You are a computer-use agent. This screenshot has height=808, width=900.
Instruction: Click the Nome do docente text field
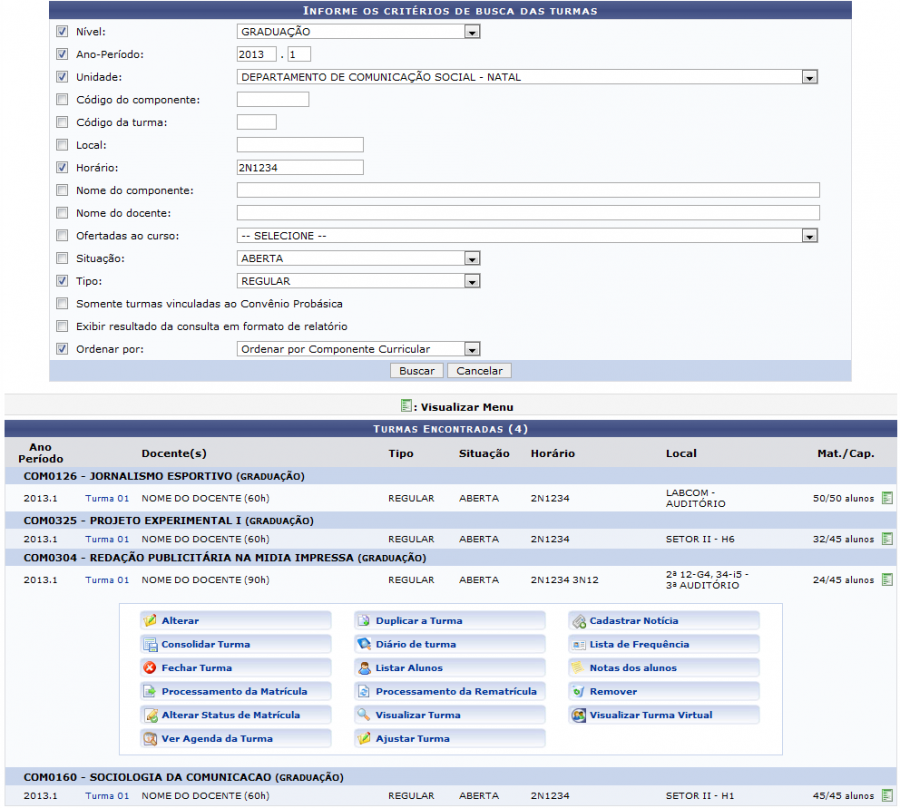[x=528, y=213]
